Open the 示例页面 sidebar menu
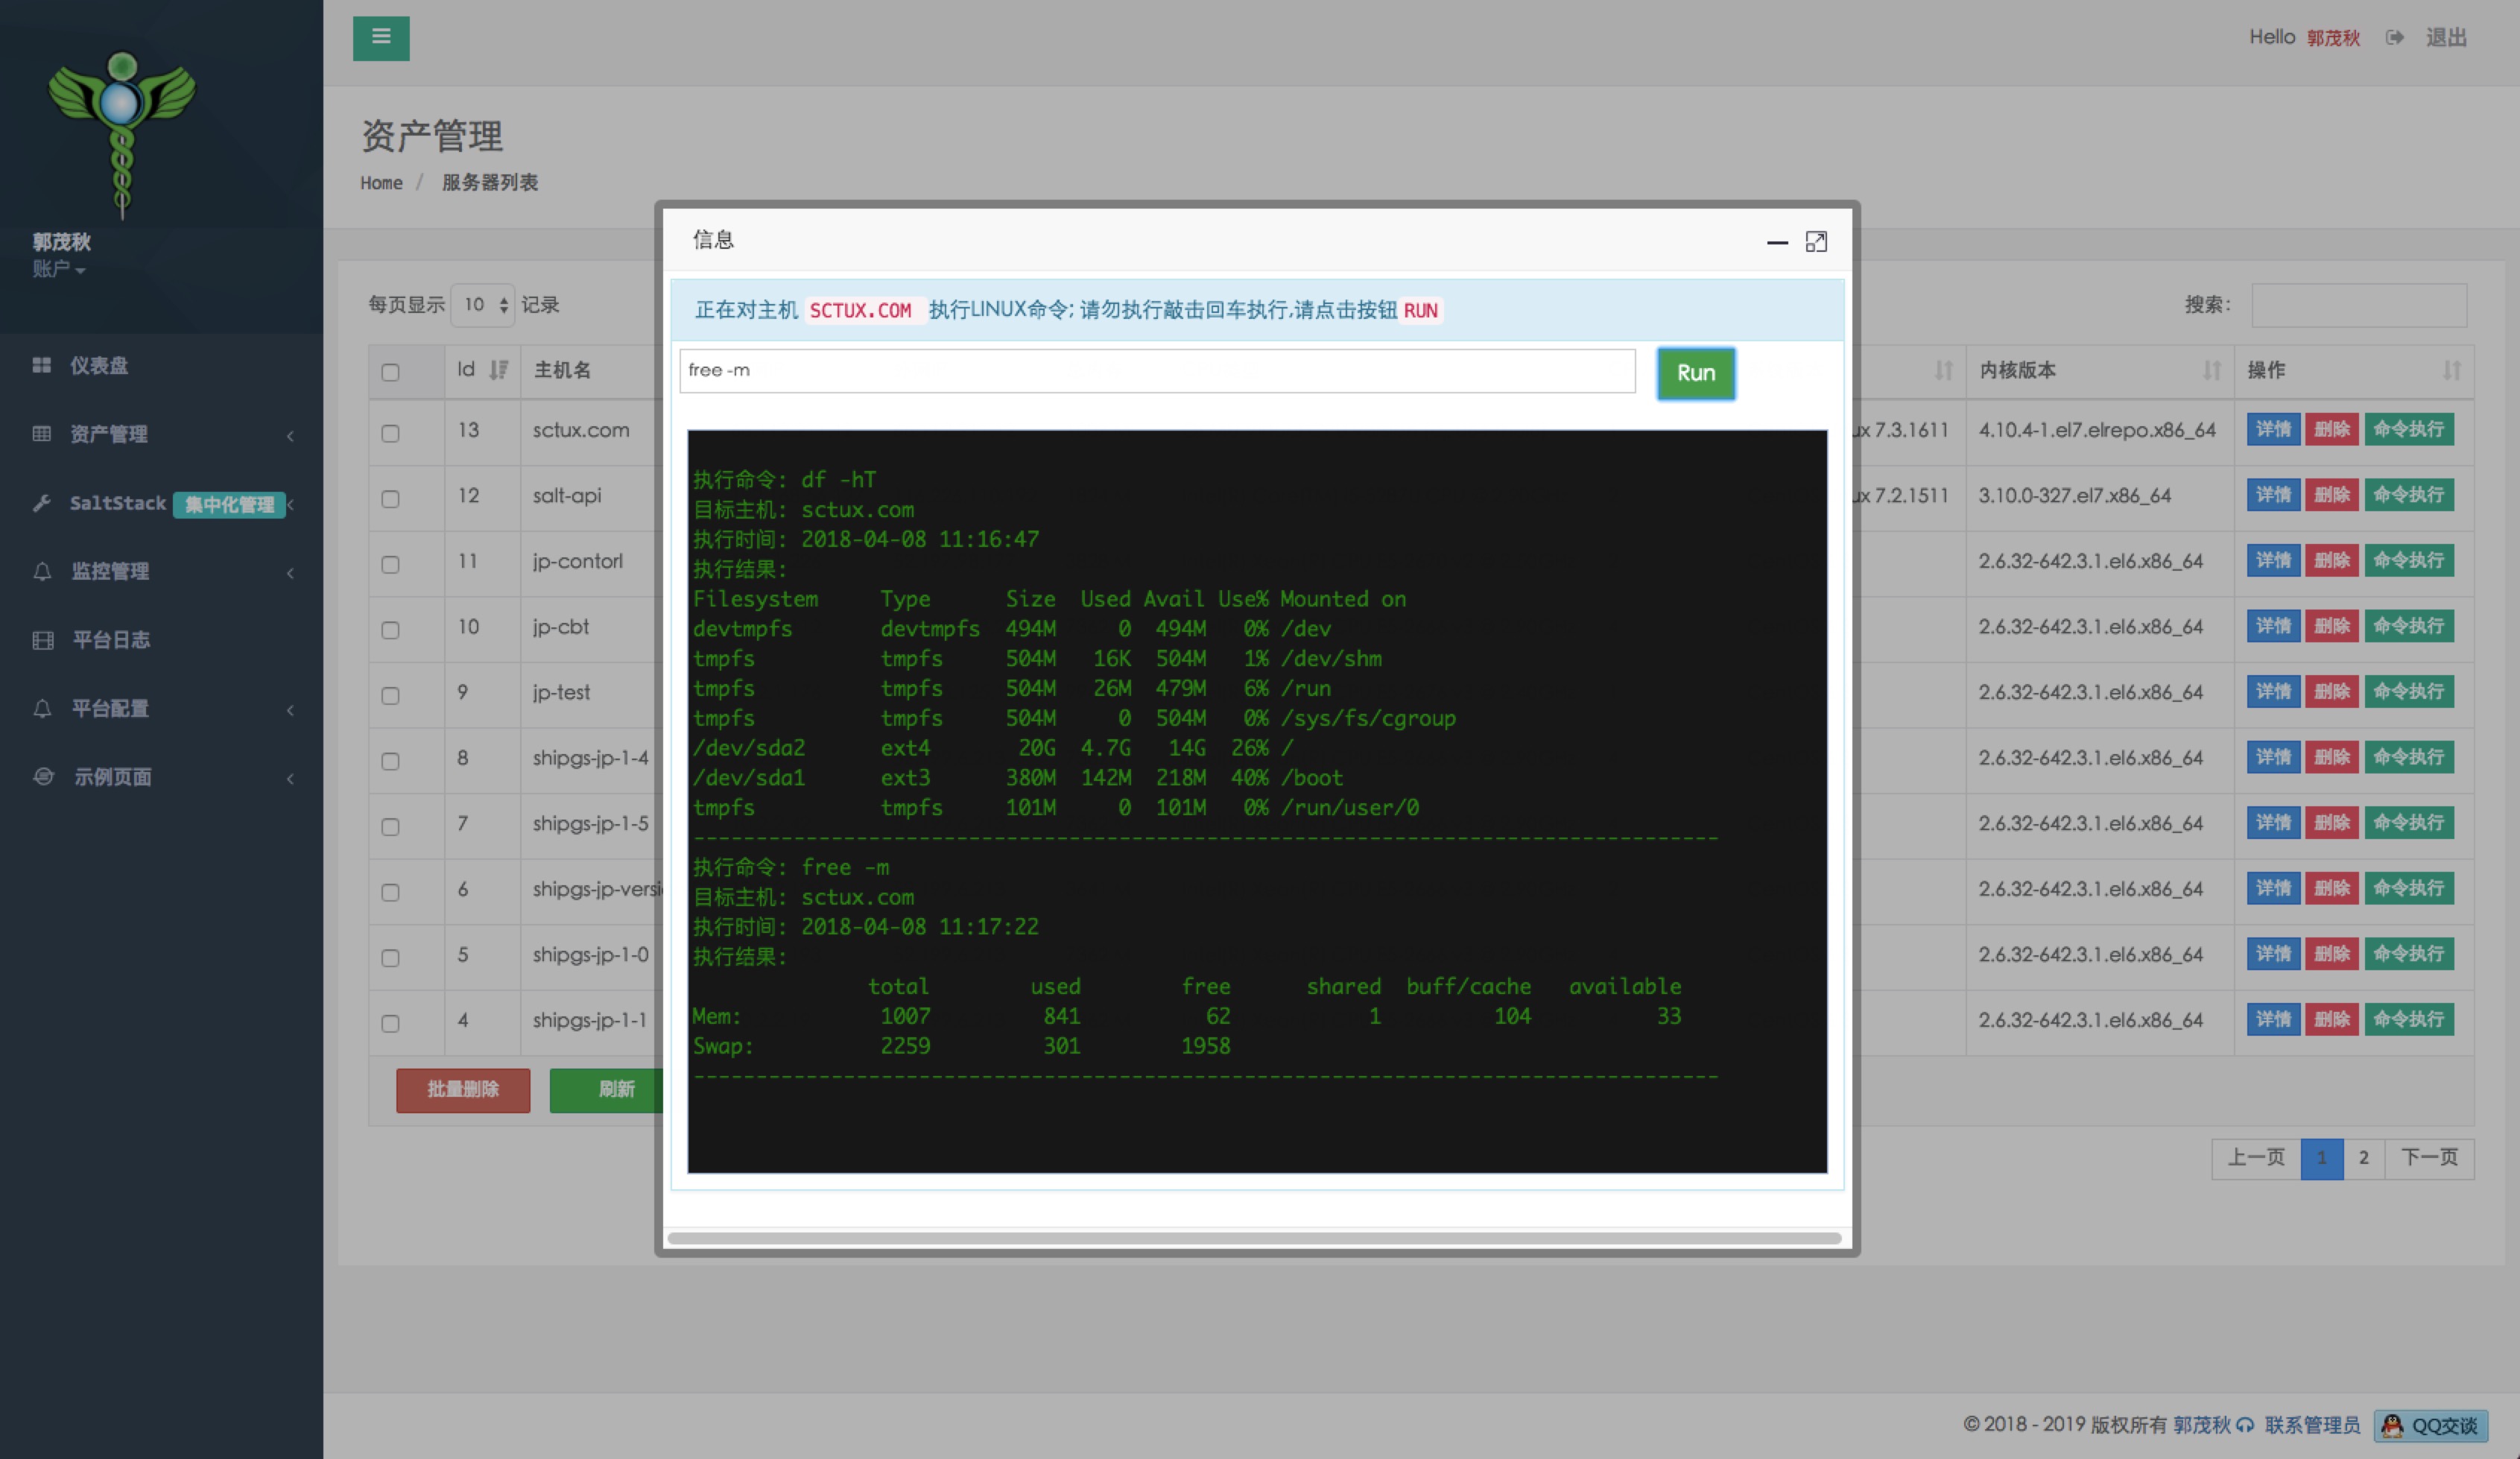Screen dimensions: 2520x1459 [x=112, y=777]
